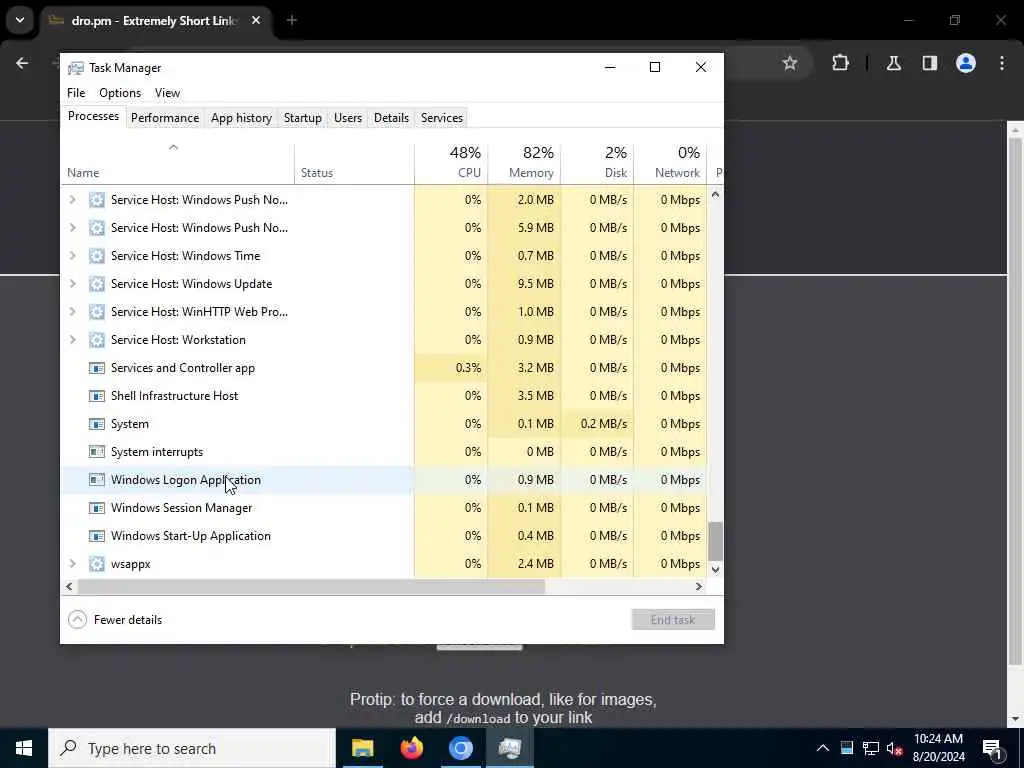
Task: Click the muted volume tray icon
Action: [895, 748]
